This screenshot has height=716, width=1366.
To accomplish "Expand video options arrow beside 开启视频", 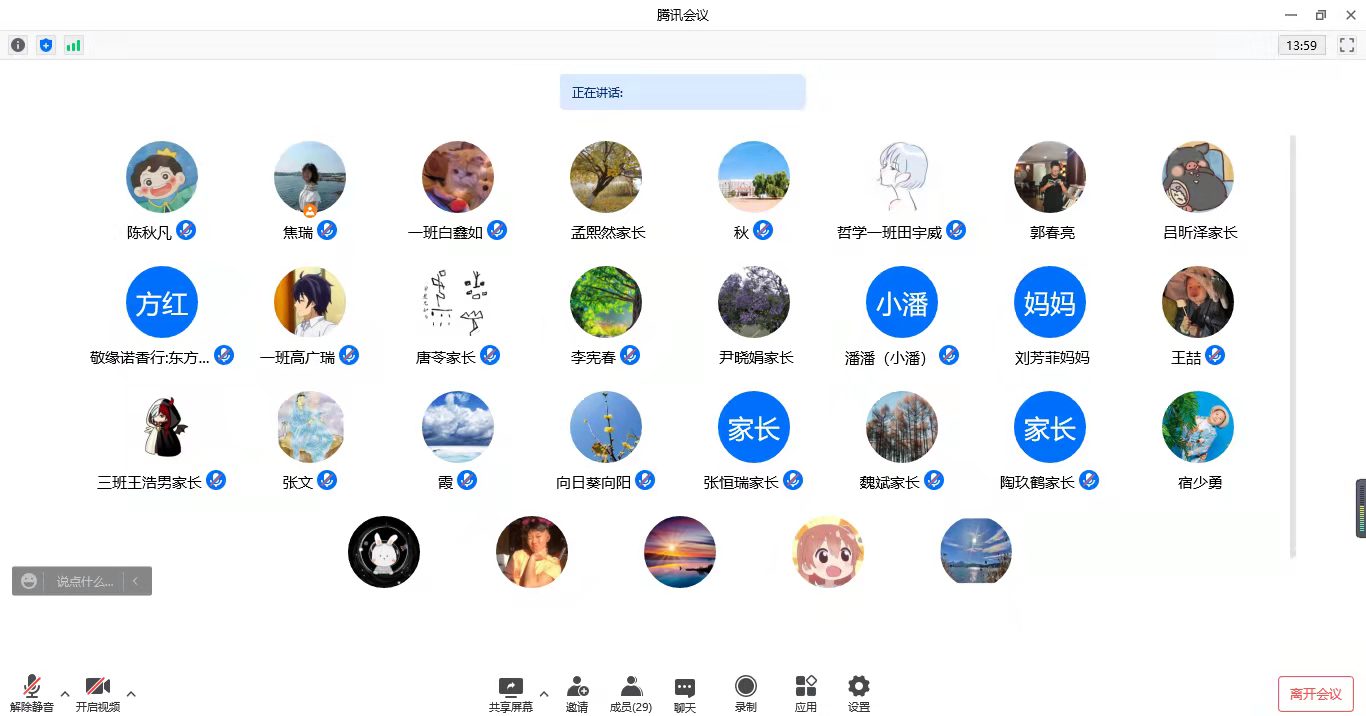I will pyautogui.click(x=131, y=693).
